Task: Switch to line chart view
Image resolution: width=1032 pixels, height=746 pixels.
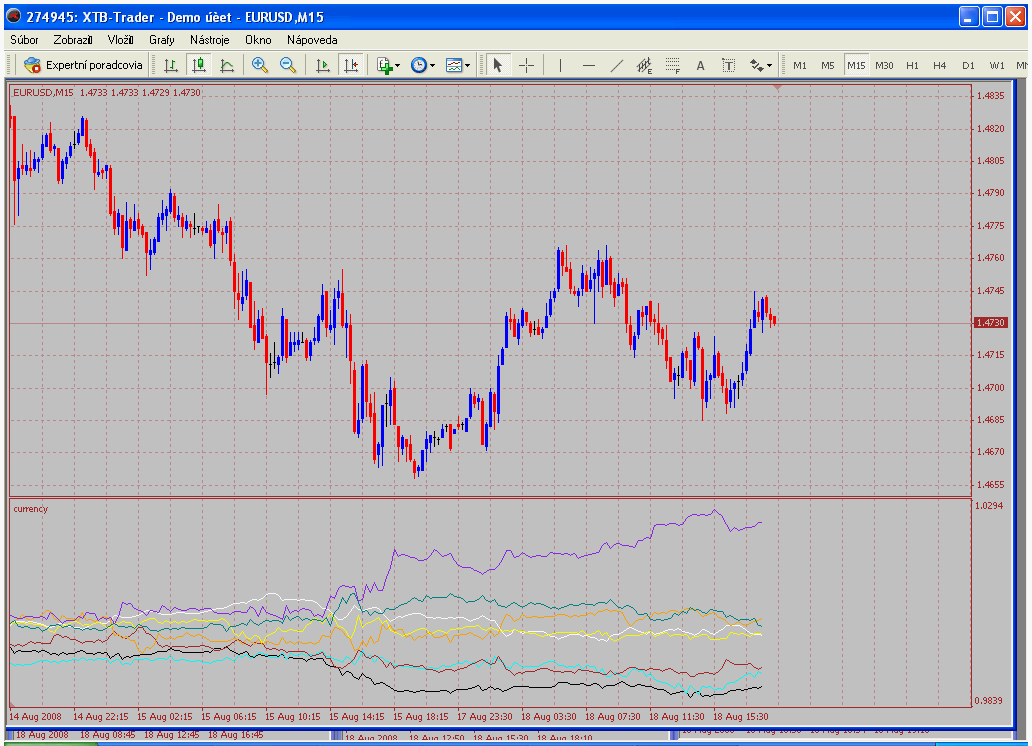Action: tap(227, 65)
